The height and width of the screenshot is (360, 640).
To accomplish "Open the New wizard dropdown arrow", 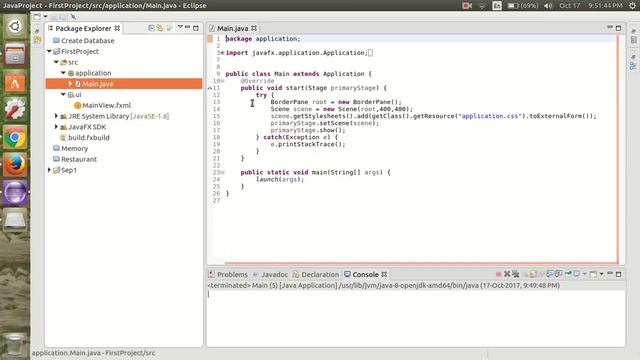I will [45, 17].
